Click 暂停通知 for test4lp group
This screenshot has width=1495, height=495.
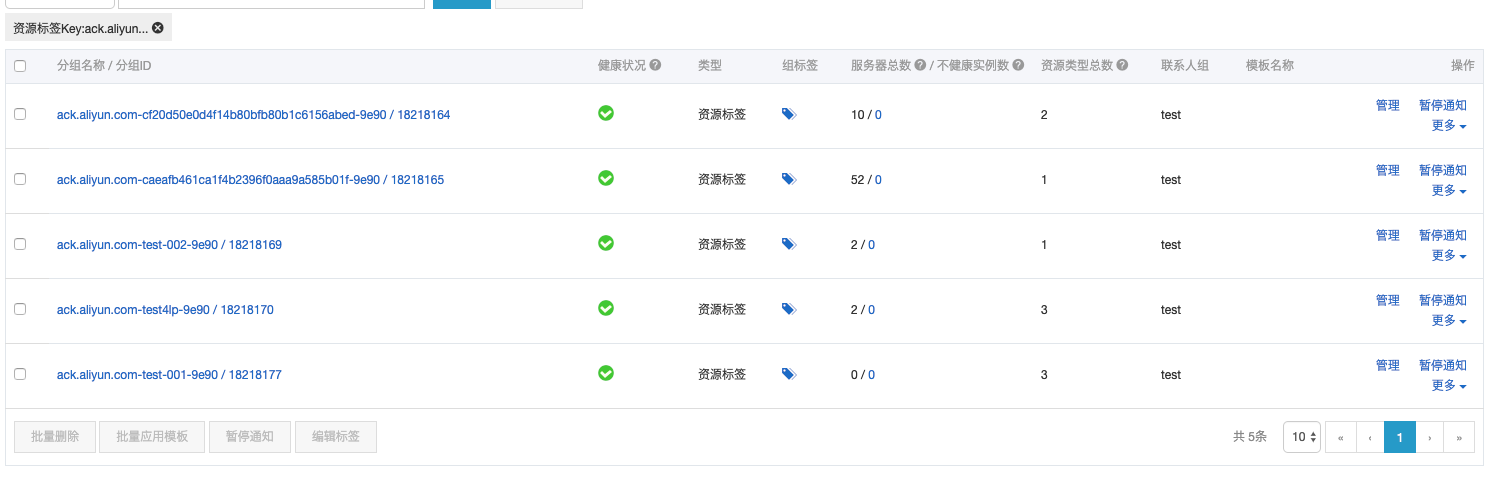tap(1443, 300)
